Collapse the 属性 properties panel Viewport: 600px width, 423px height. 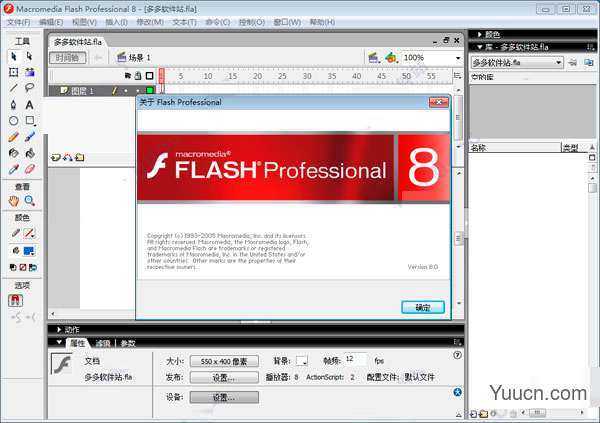point(59,342)
